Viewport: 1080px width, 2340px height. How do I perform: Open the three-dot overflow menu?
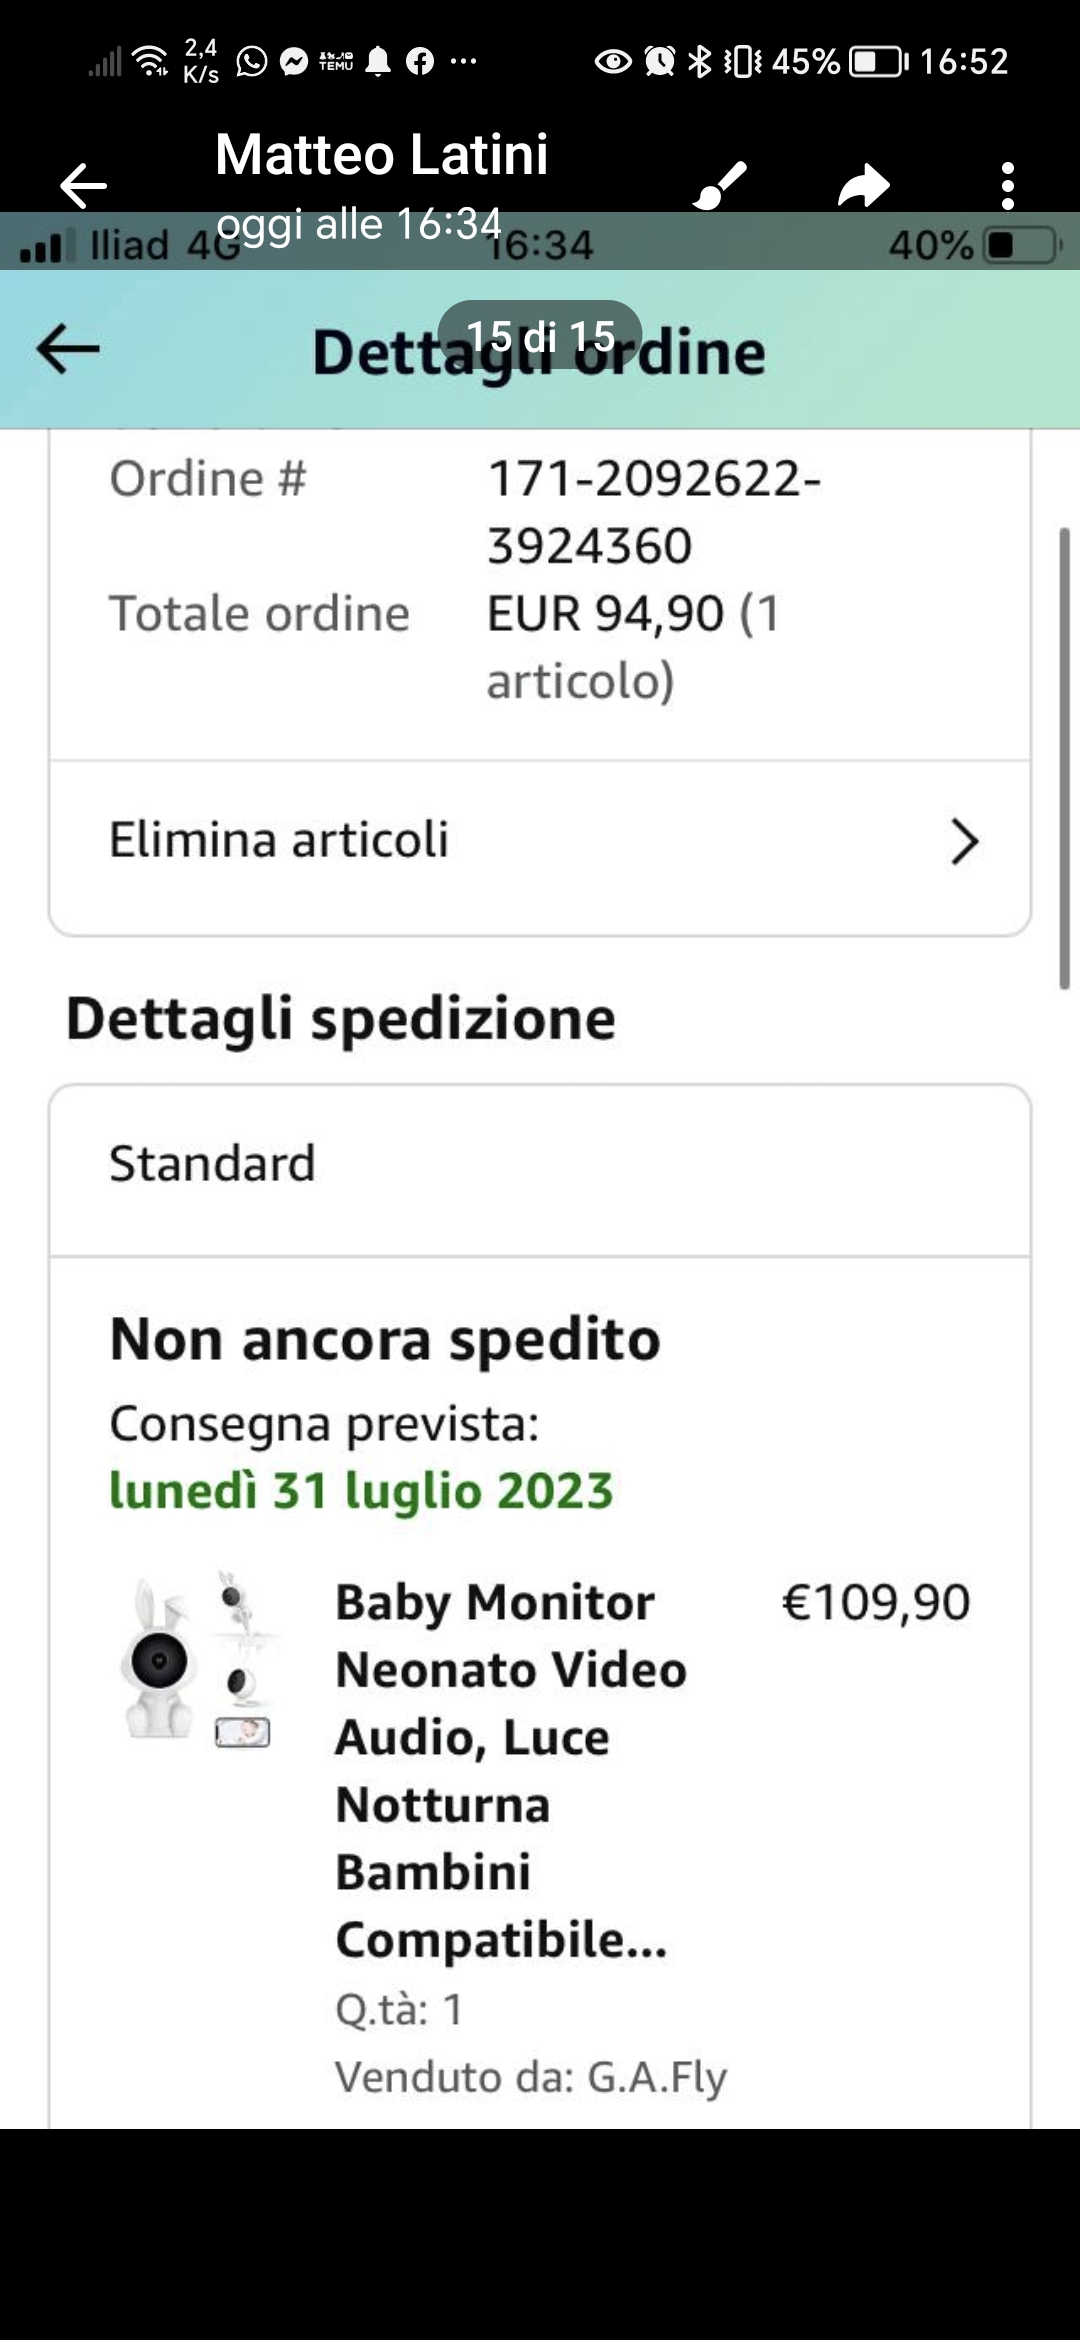click(x=1007, y=186)
